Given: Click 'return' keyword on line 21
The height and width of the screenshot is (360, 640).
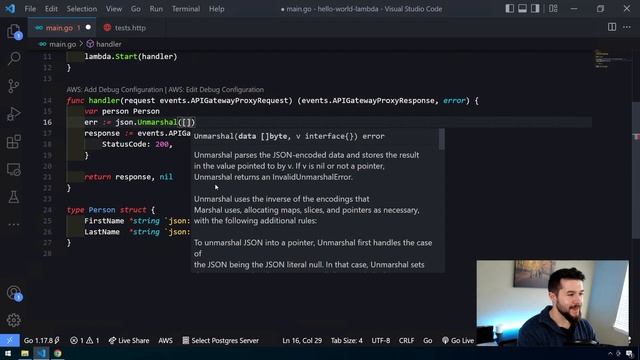Looking at the screenshot, I should point(98,177).
